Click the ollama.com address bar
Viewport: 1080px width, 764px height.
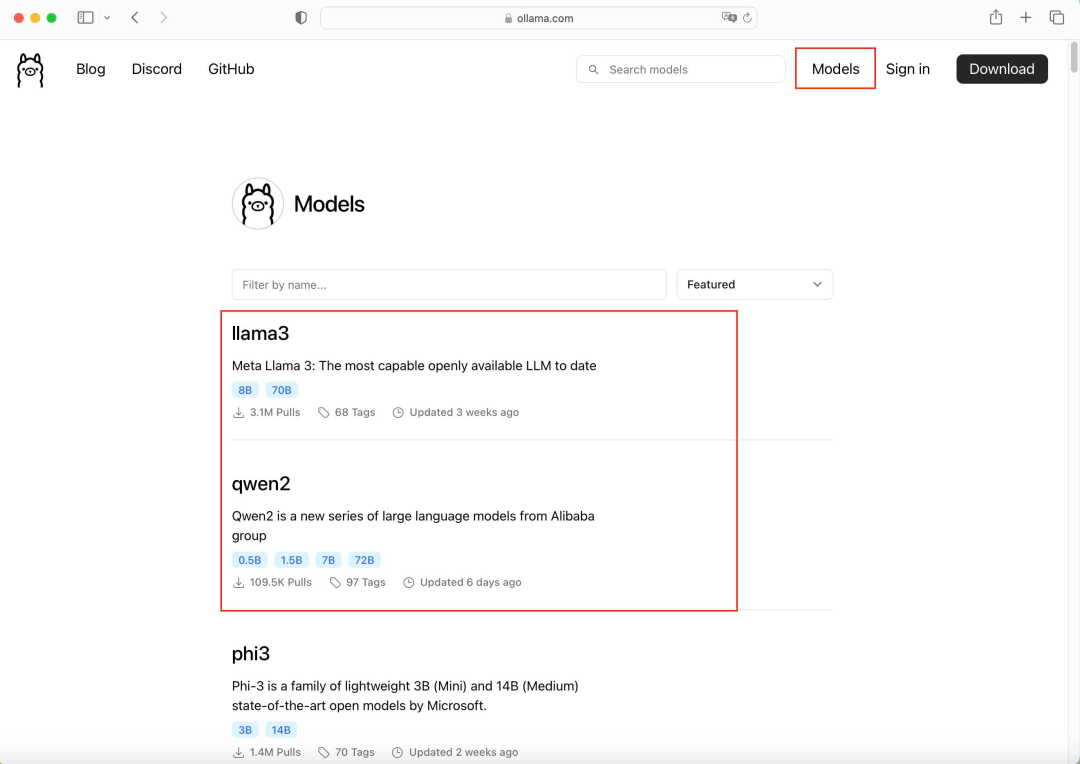point(539,18)
